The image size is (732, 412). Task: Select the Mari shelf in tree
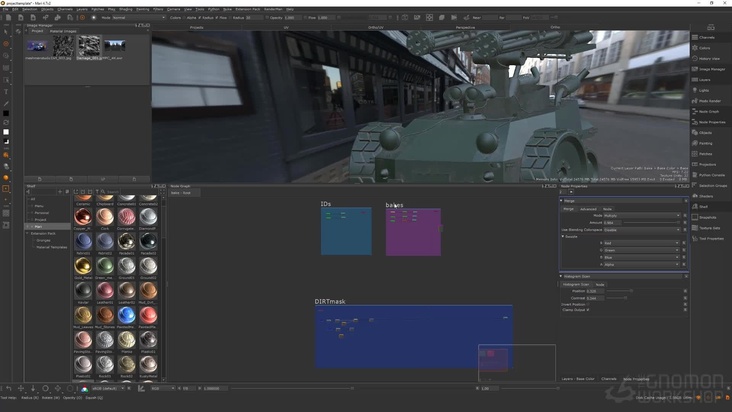(38, 226)
